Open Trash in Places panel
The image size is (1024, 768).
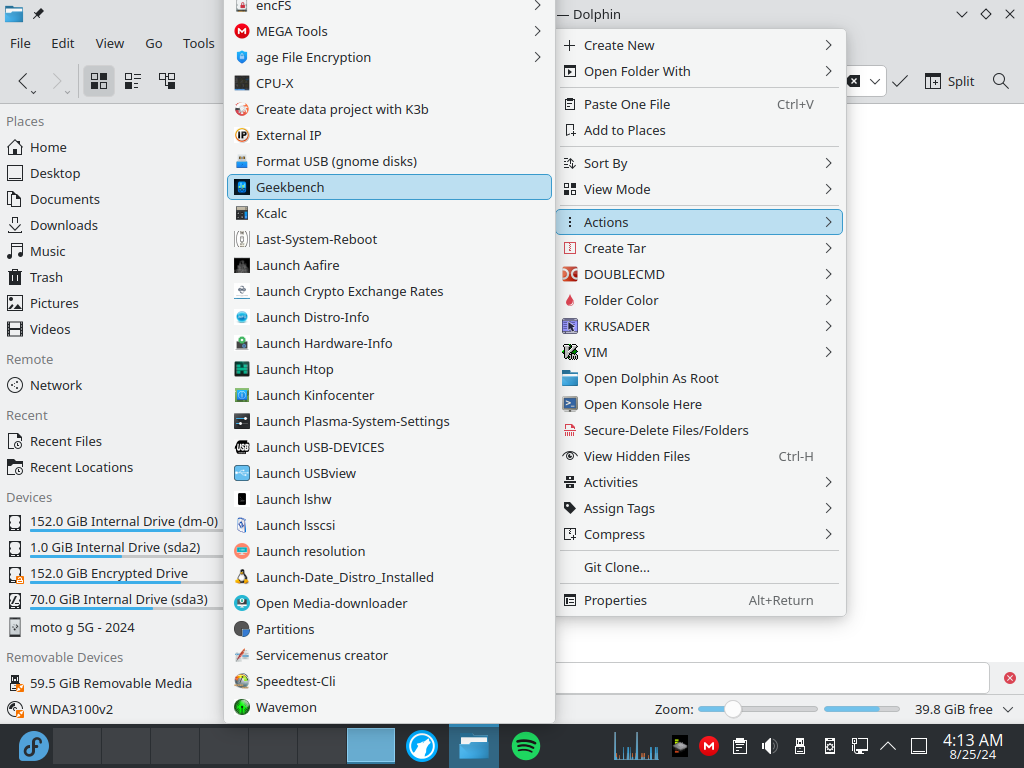[x=112, y=278]
